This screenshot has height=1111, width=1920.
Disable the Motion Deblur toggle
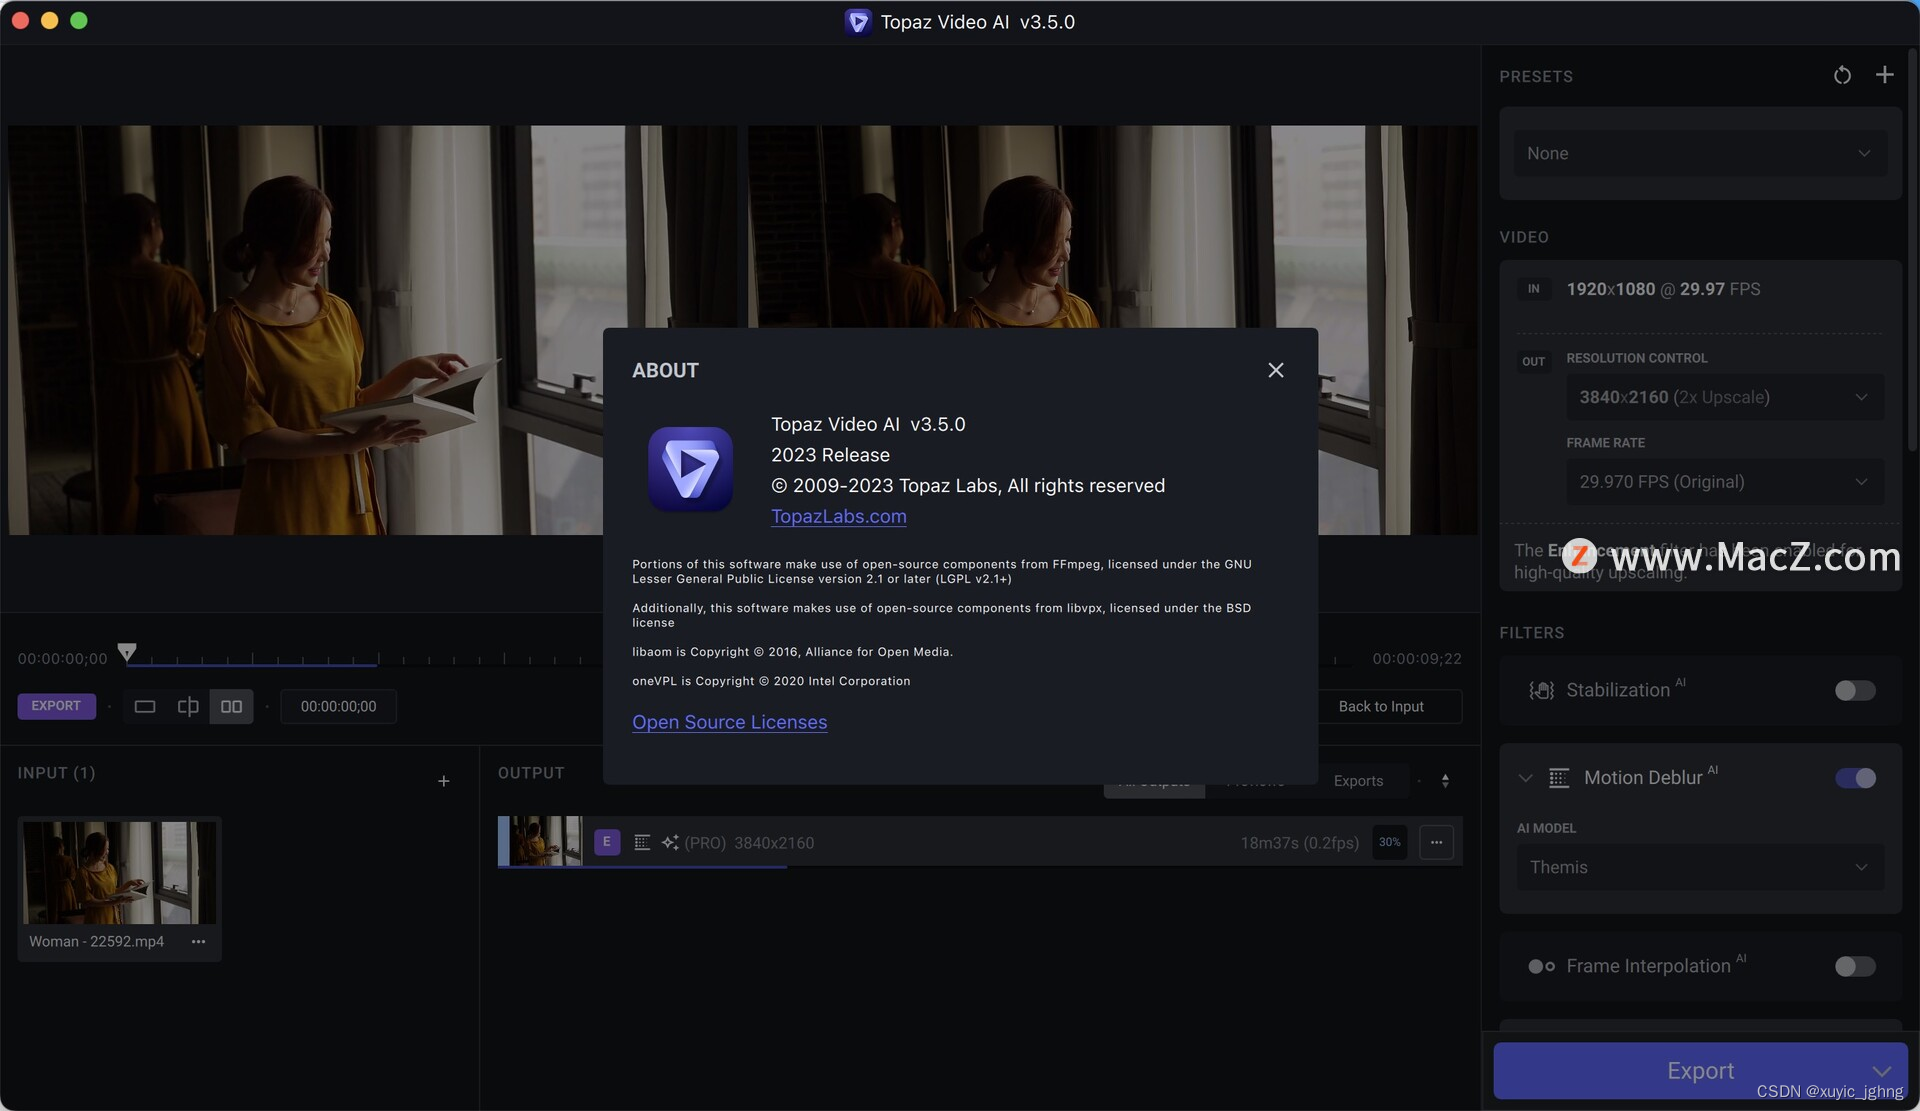[x=1854, y=778]
